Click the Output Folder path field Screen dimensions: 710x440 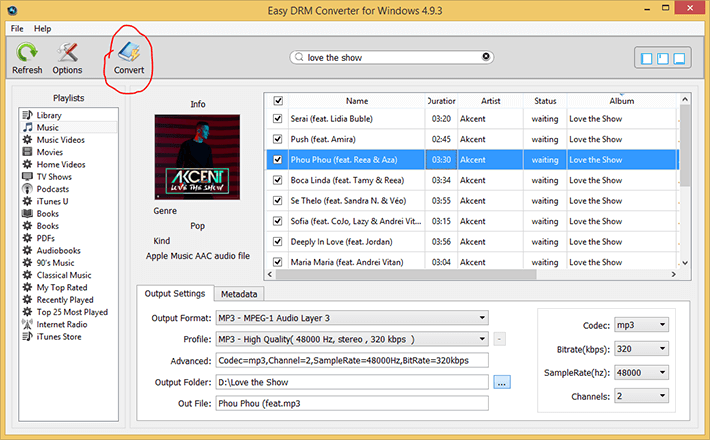(x=352, y=382)
